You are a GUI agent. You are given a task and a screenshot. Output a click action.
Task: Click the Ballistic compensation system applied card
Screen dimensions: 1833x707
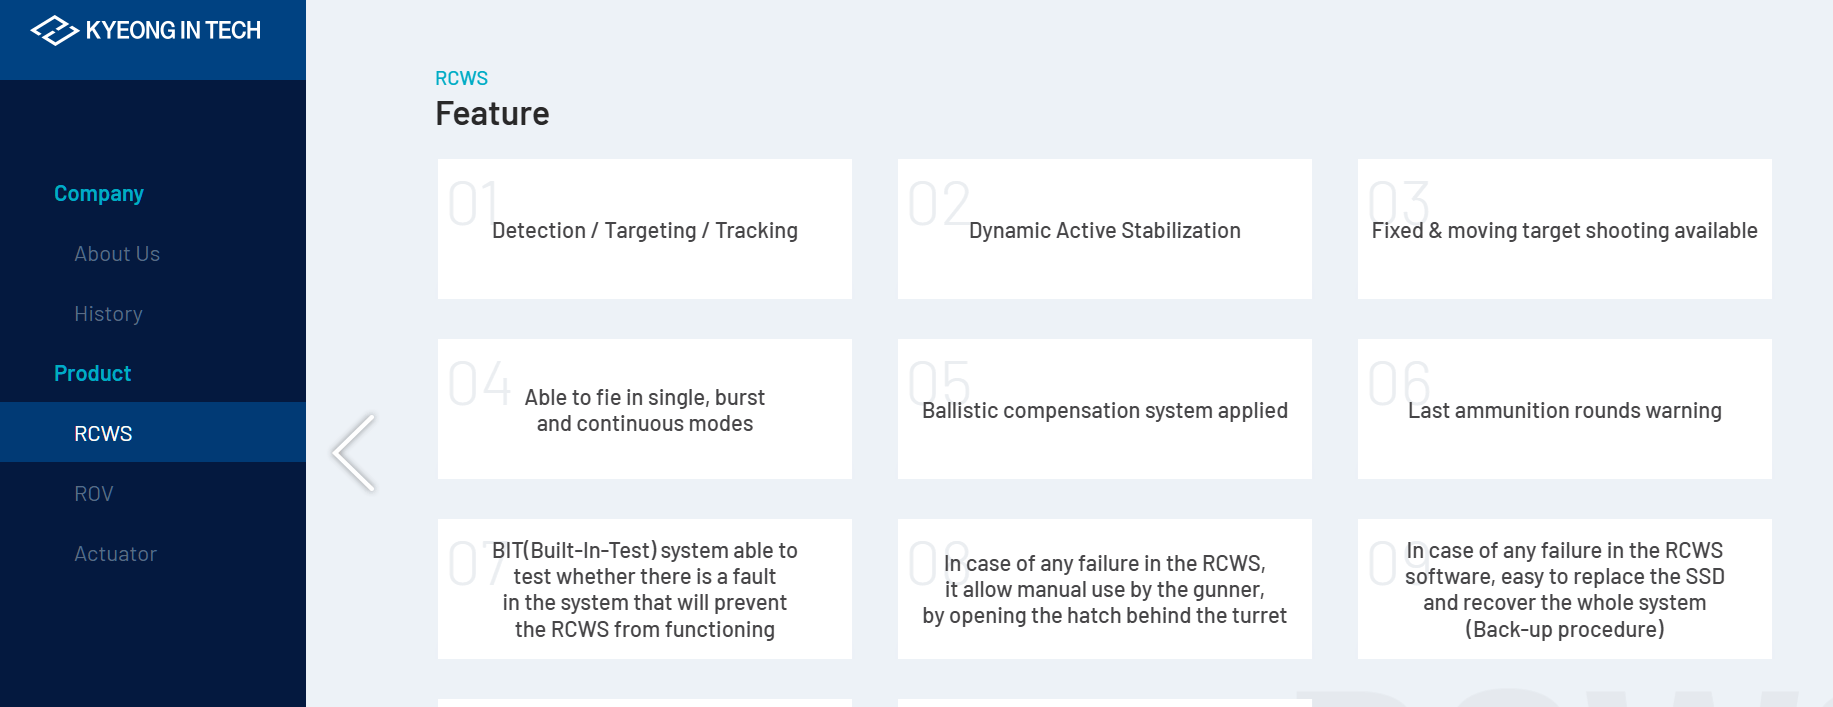pyautogui.click(x=1104, y=409)
